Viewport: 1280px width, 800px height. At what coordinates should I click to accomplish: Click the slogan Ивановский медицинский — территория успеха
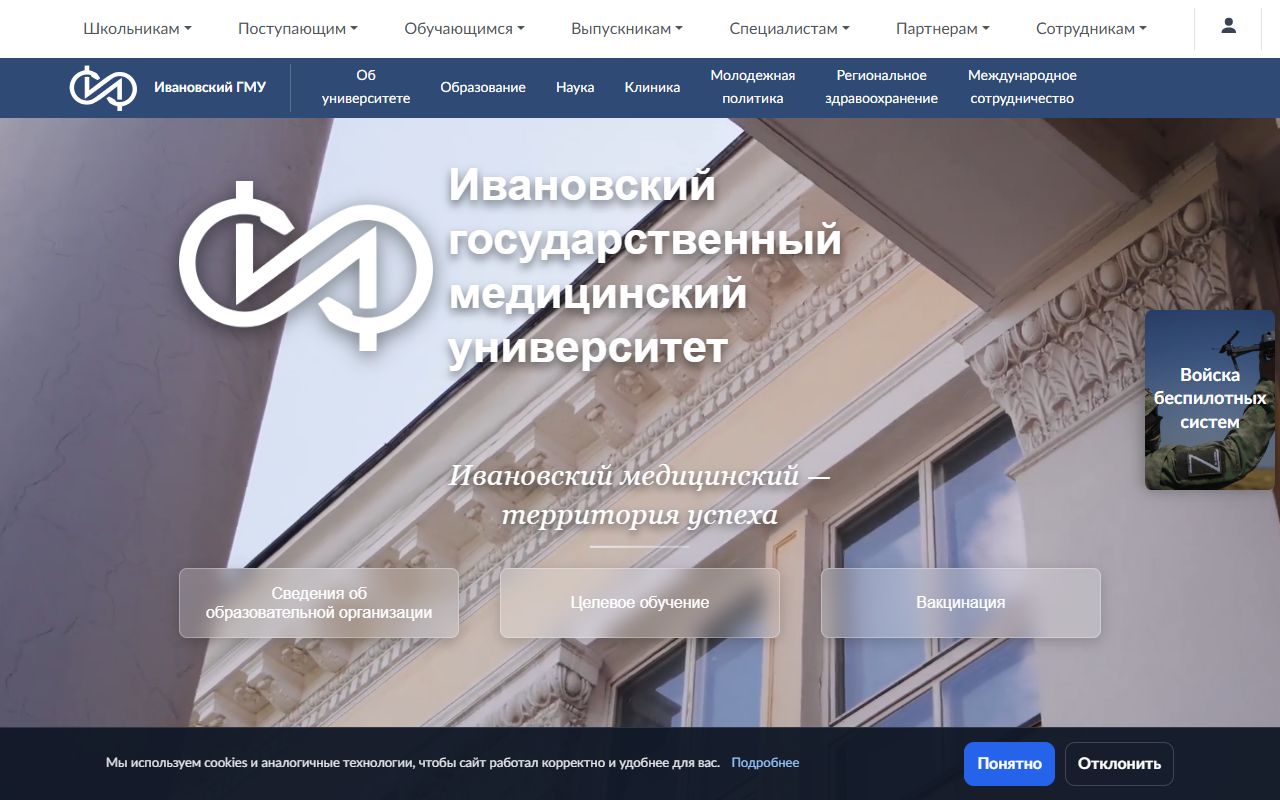(640, 495)
